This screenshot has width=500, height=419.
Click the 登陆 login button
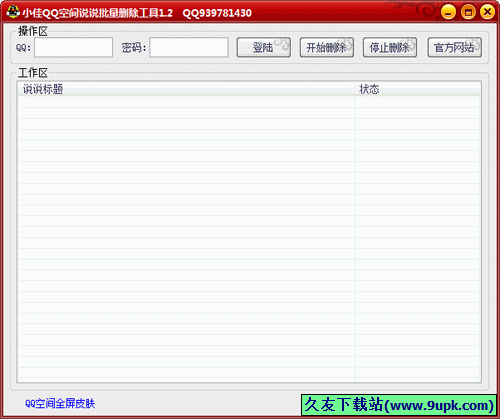point(264,47)
